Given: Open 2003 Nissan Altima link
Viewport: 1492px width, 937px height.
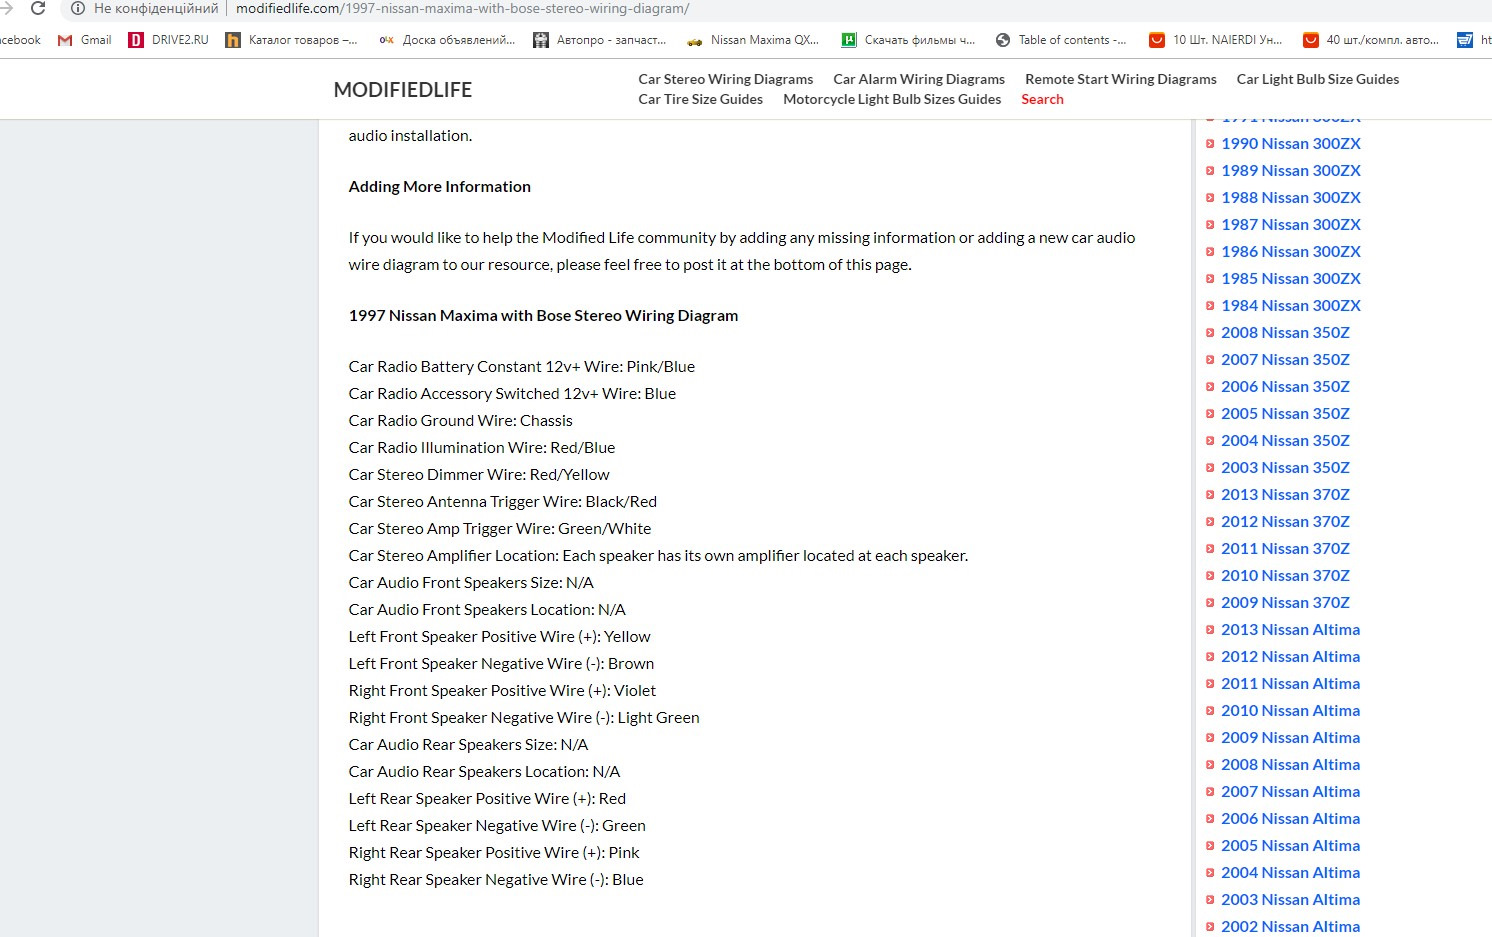Looking at the screenshot, I should [1290, 899].
